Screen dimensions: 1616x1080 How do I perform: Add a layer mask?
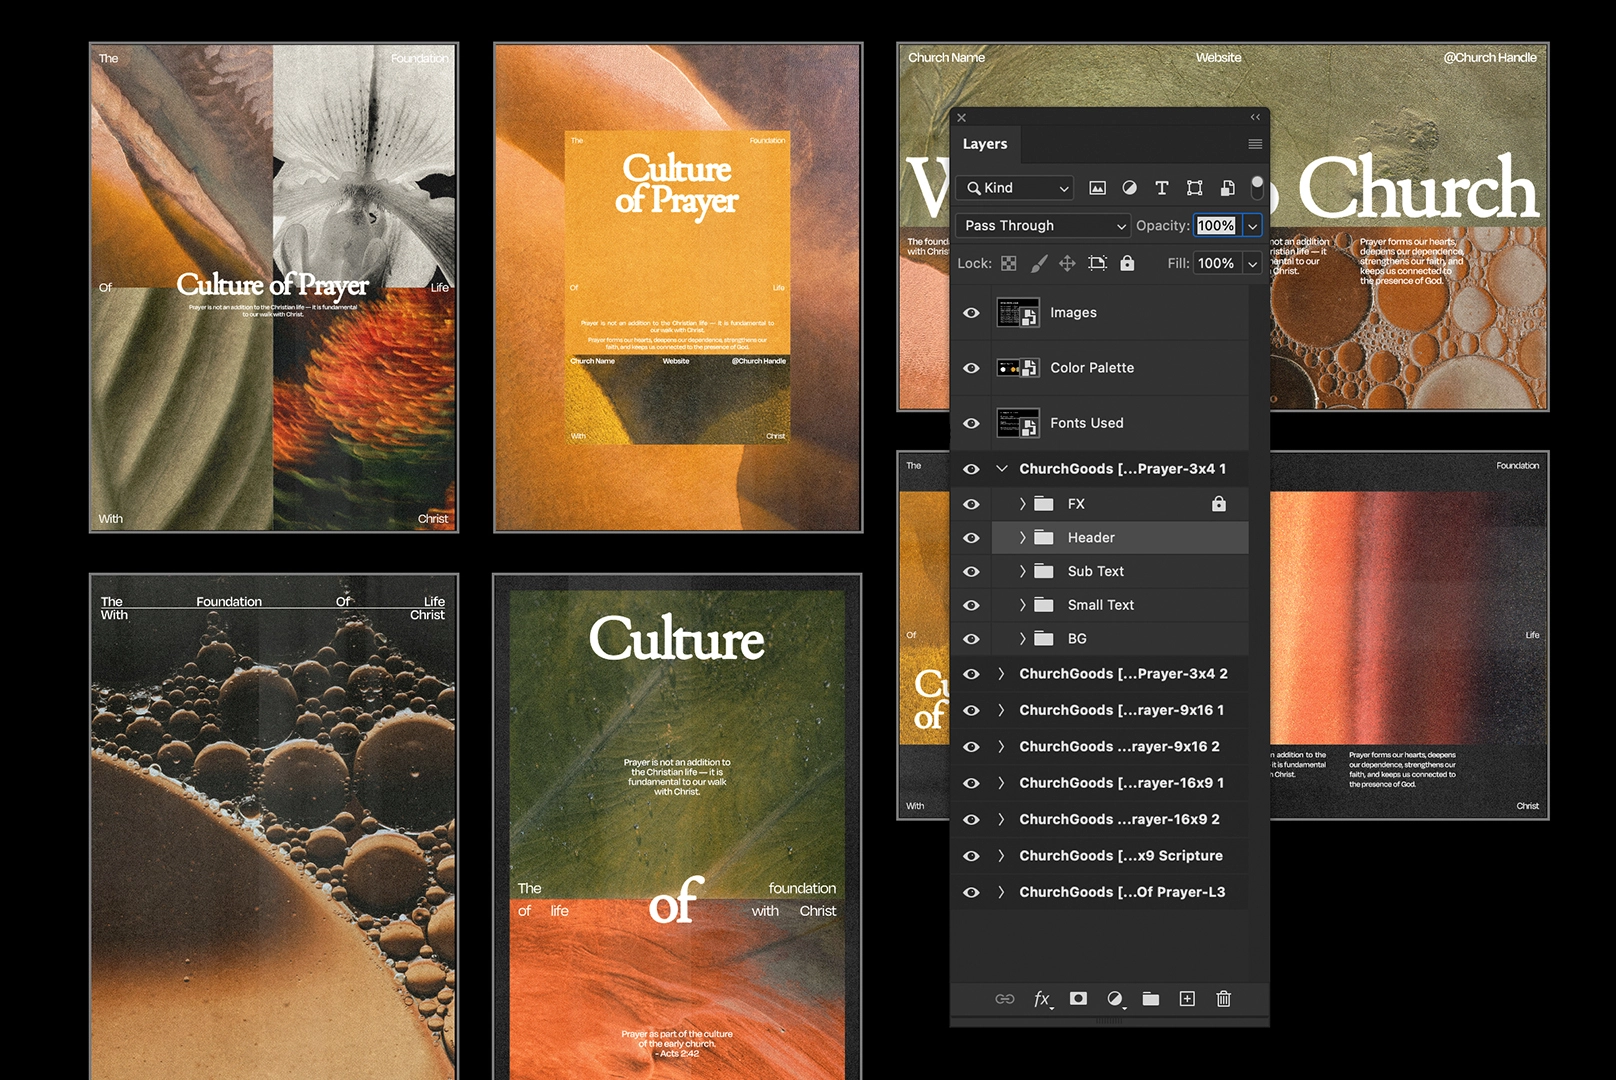pos(1078,999)
